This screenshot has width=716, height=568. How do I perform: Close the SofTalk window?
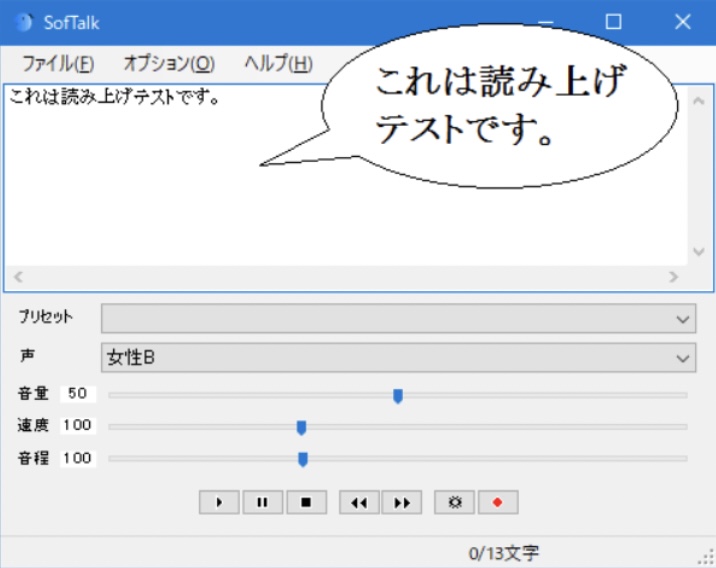point(683,21)
